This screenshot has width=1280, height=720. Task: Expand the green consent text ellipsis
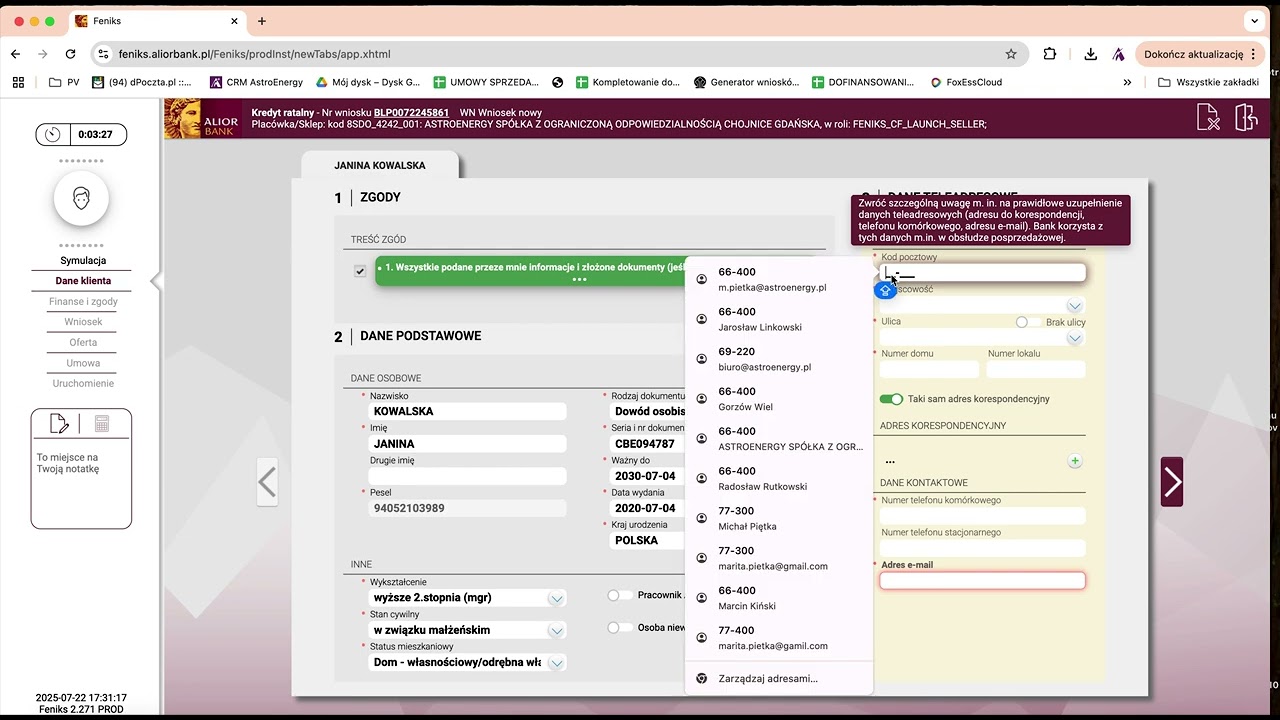579,280
